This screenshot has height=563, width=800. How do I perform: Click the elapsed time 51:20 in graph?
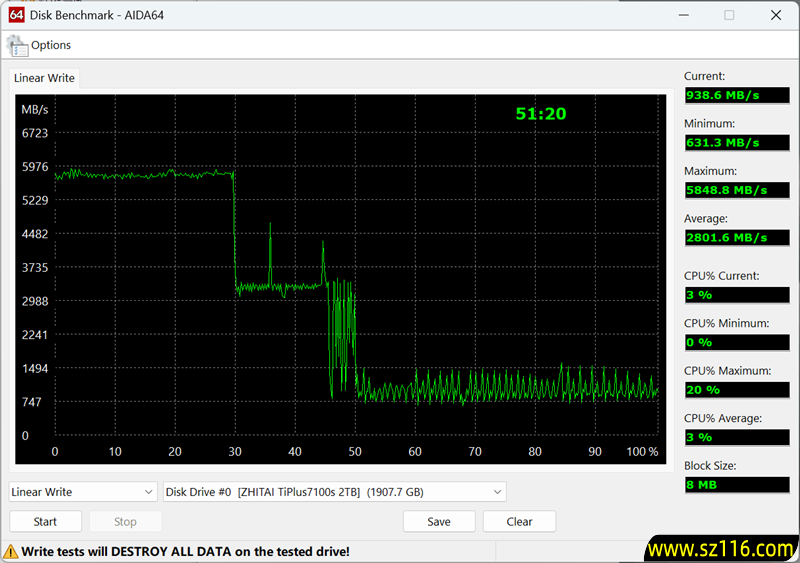pyautogui.click(x=541, y=114)
